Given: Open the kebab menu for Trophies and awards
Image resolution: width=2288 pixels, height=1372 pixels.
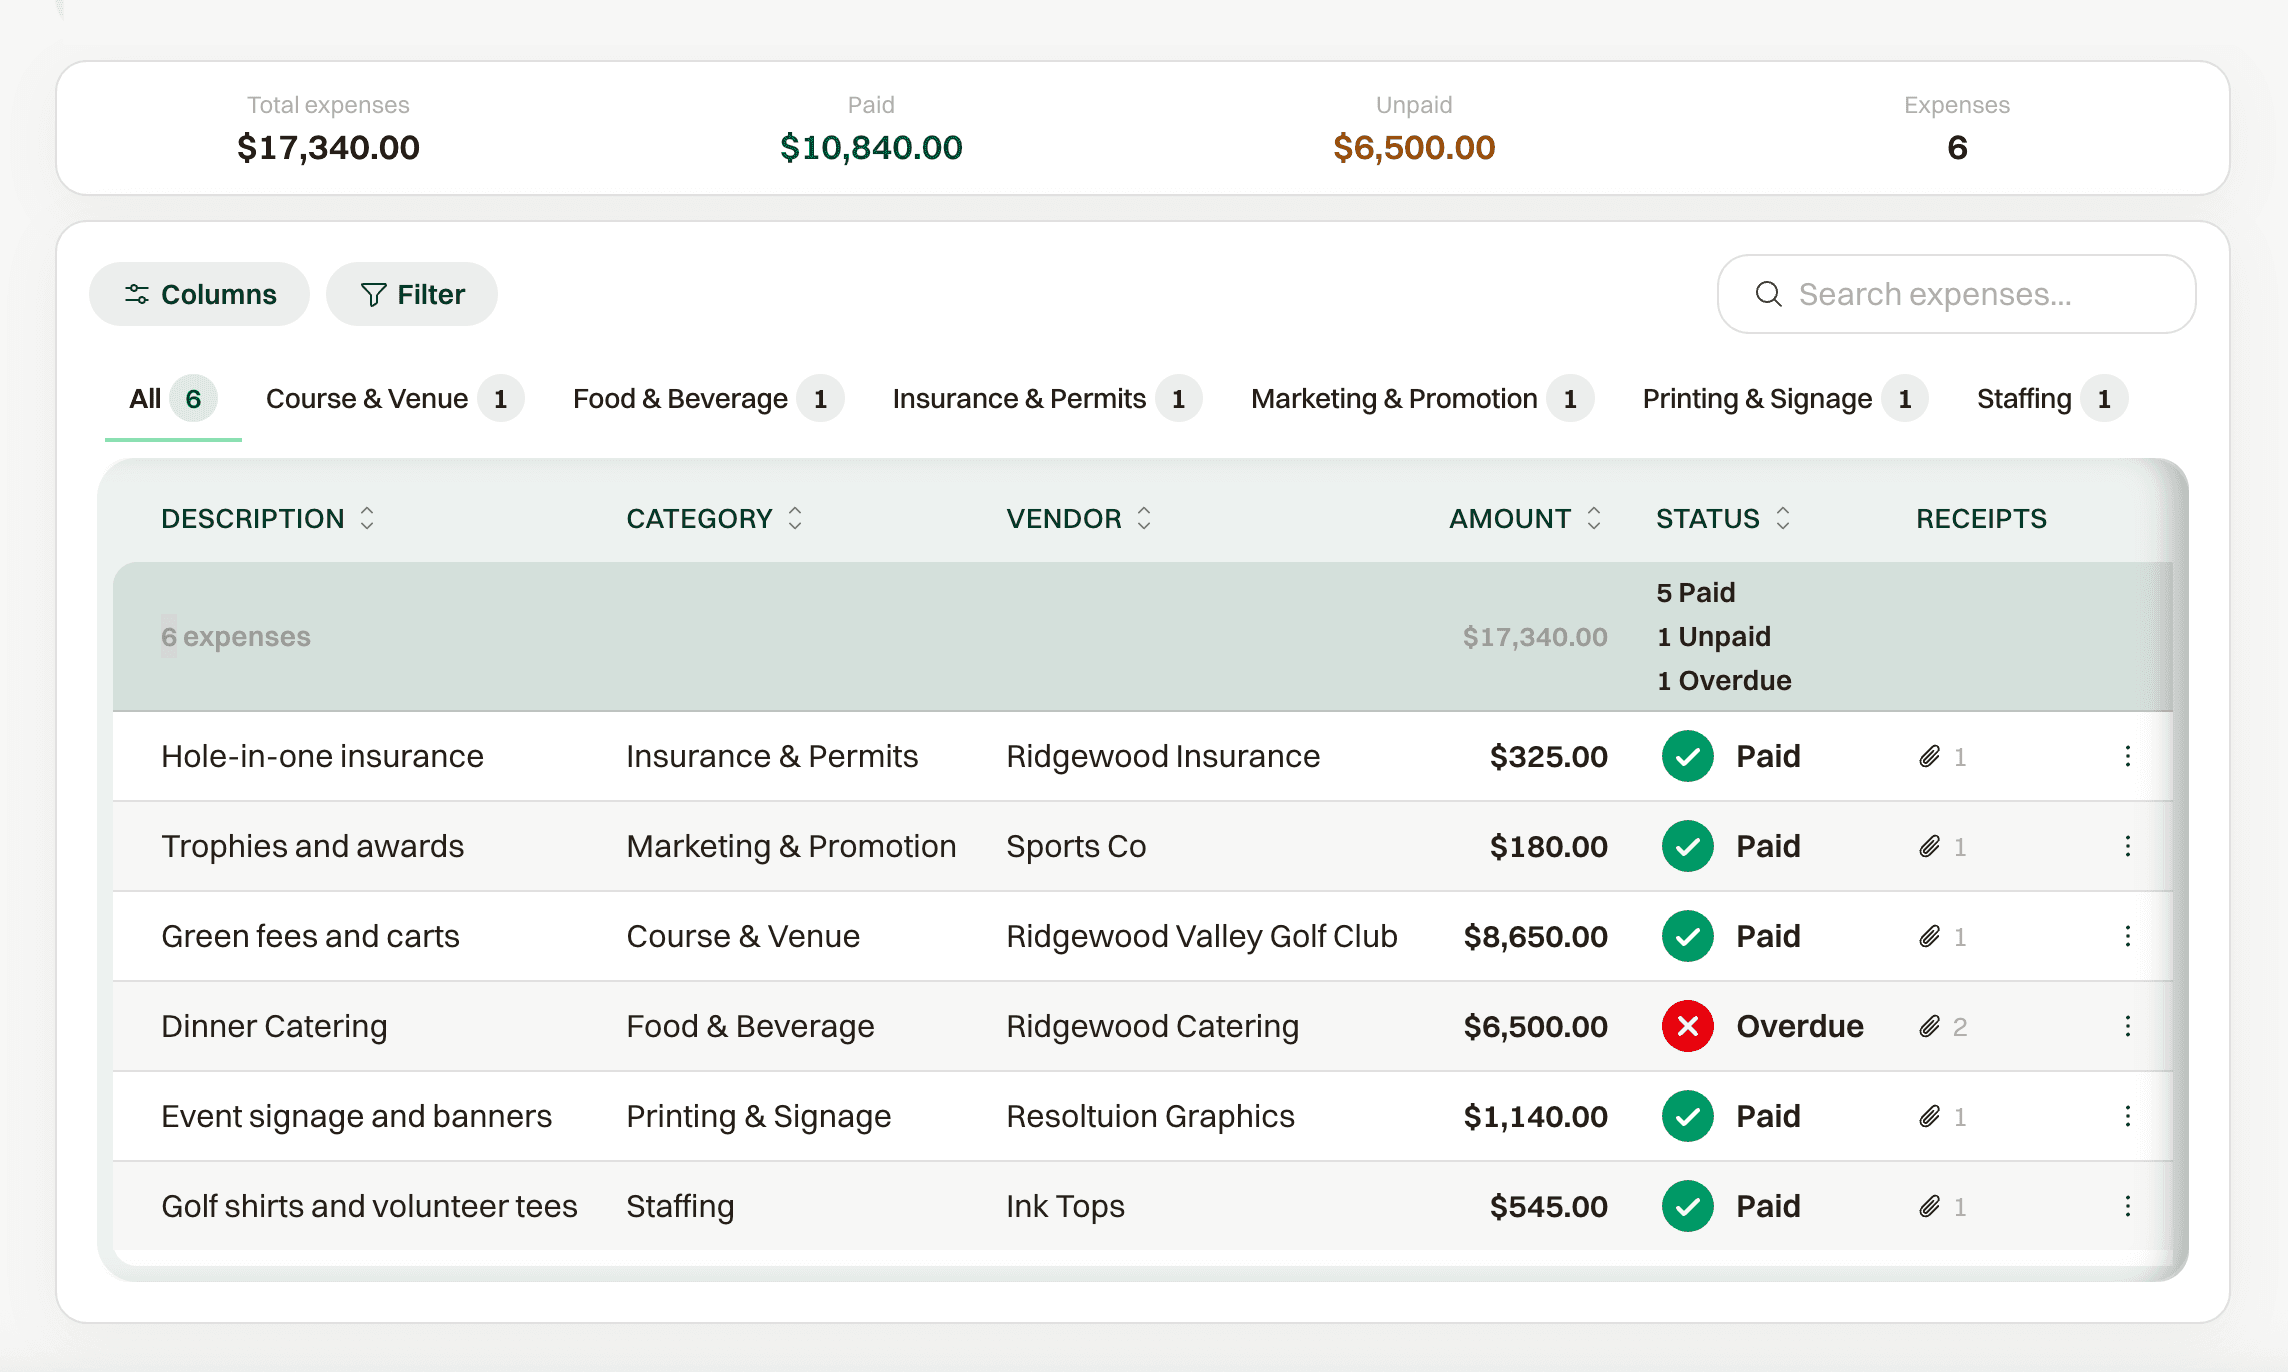Looking at the screenshot, I should click(x=2127, y=846).
